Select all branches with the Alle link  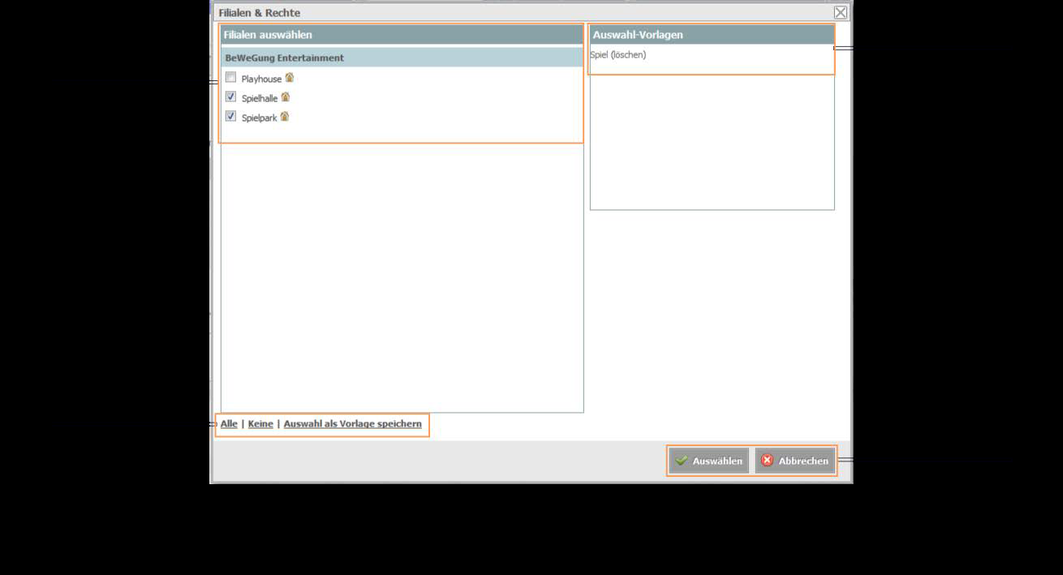[x=229, y=424]
